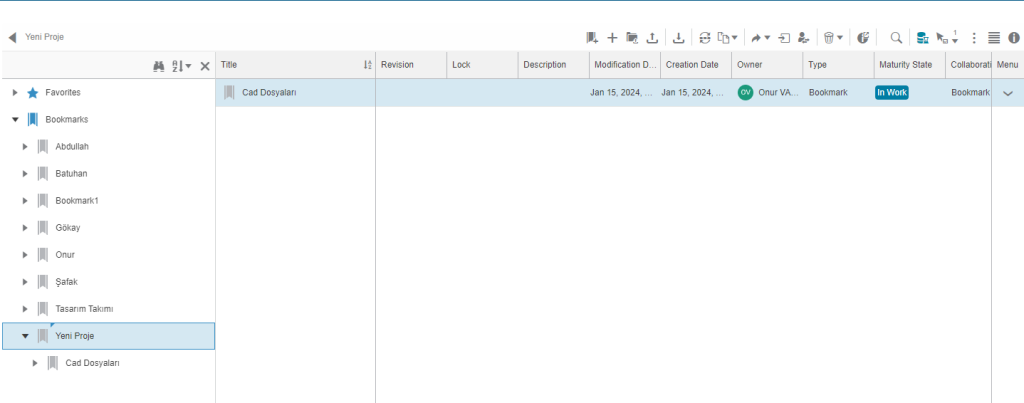
Task: Click the In Work maturity state badge
Action: click(891, 93)
